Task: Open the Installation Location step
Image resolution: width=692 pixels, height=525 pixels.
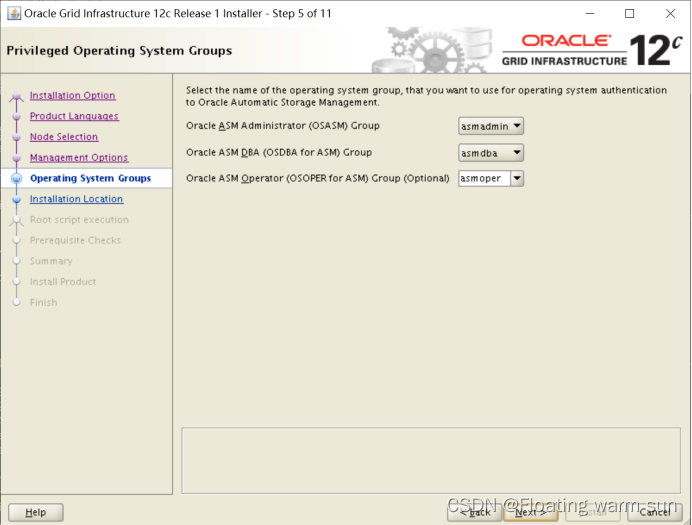Action: [x=76, y=199]
